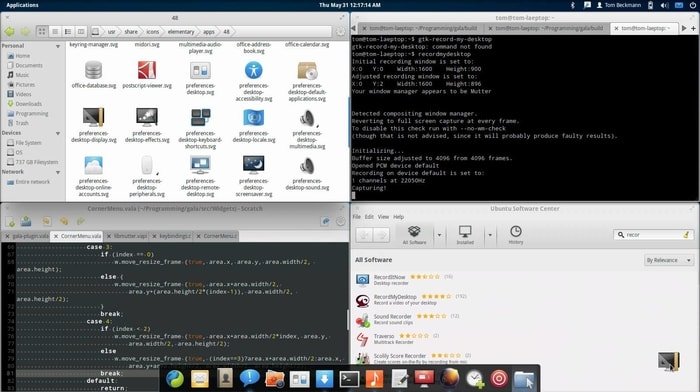Switch file manager to icon grid view
Image resolution: width=700 pixels, height=392 pixels.
coord(42,32)
